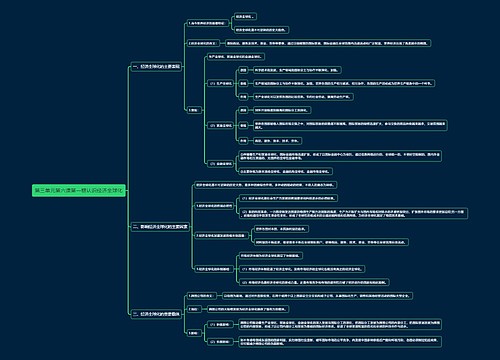Image resolution: width=500 pixels, height=360 pixels.
Task: Select the leaf listing 商品、服务、技术 items
Action: (x=277, y=141)
